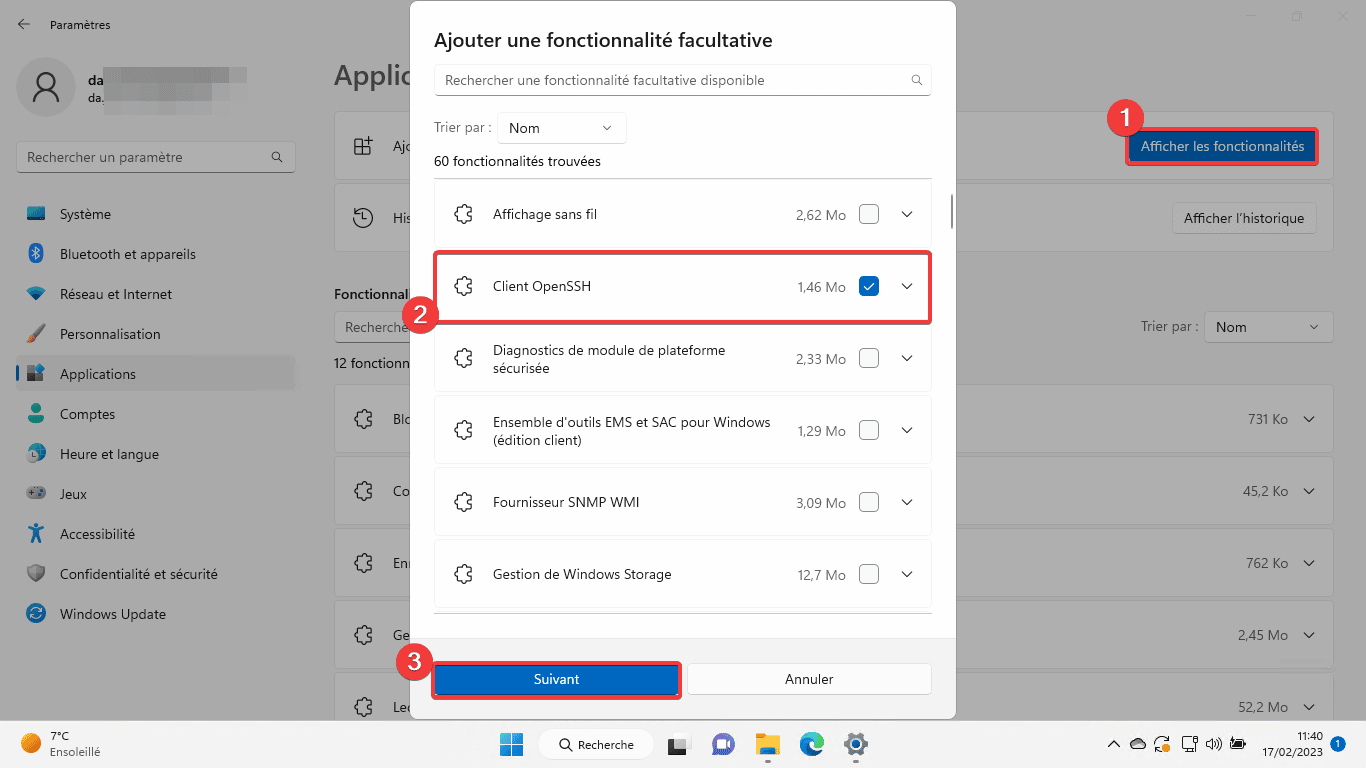The image size is (1366, 768).
Task: Click the Afficher l'historique button
Action: coord(1243,218)
